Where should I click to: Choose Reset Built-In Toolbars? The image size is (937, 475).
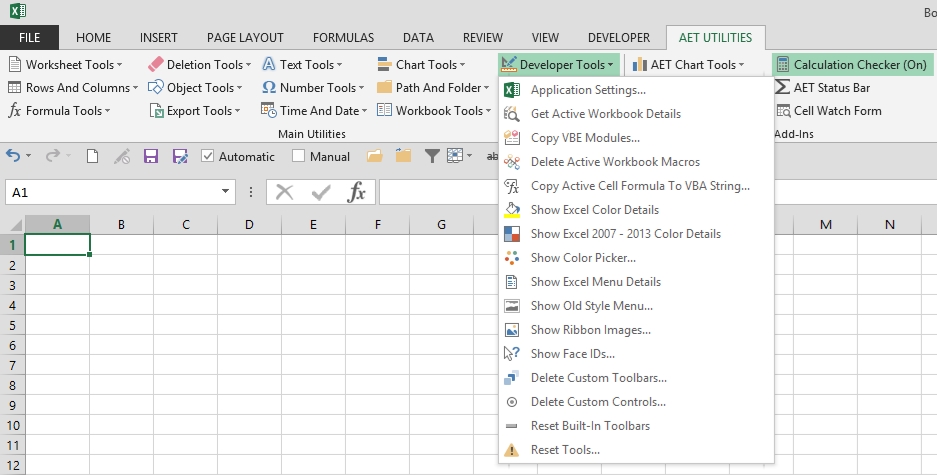coord(636,426)
